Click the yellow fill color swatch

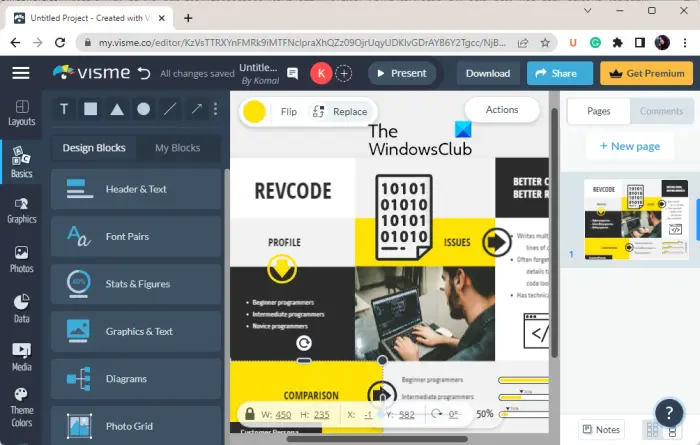[x=254, y=112]
